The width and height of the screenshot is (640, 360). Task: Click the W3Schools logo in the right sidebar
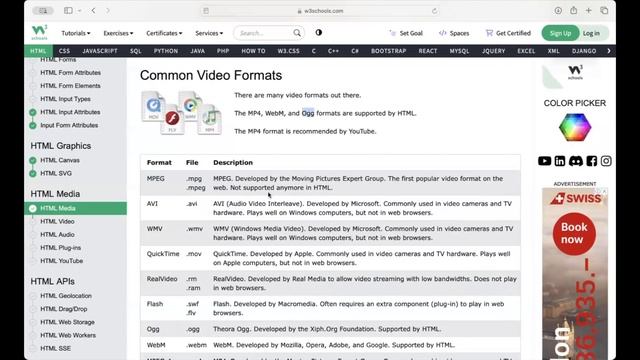(576, 72)
